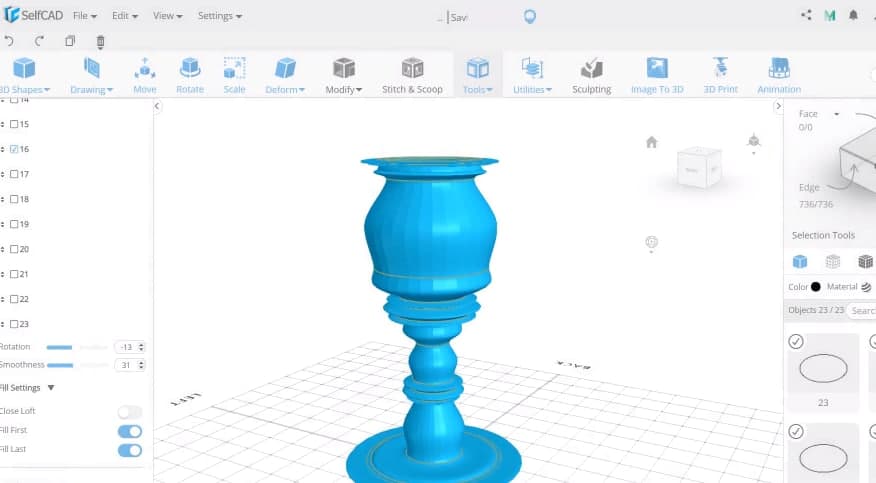The width and height of the screenshot is (876, 483).
Task: Click the Delete trash icon
Action: 101,41
